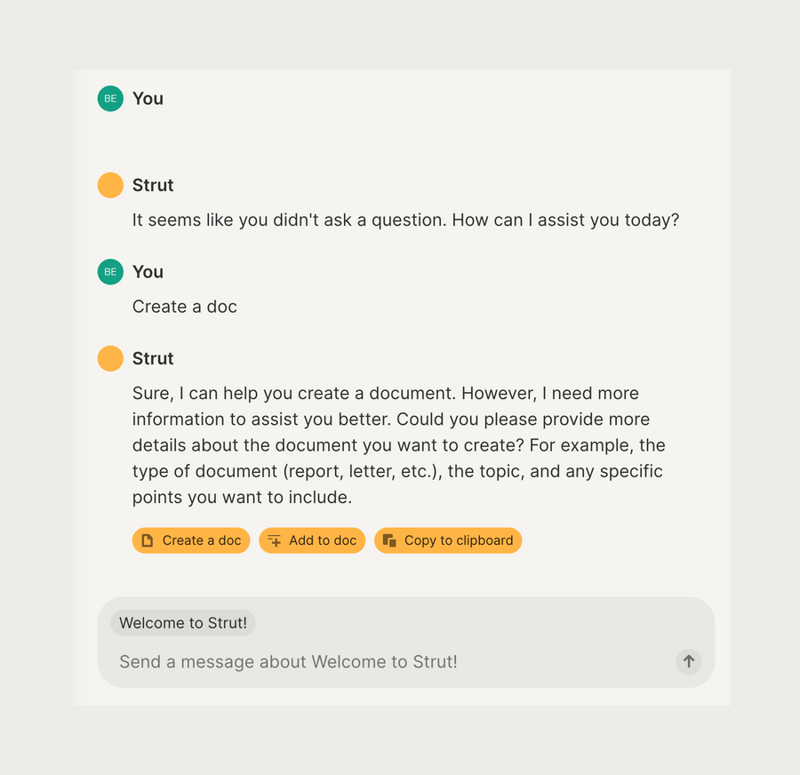The width and height of the screenshot is (800, 775).
Task: Click the document icon on Create a doc chip
Action: click(x=146, y=540)
